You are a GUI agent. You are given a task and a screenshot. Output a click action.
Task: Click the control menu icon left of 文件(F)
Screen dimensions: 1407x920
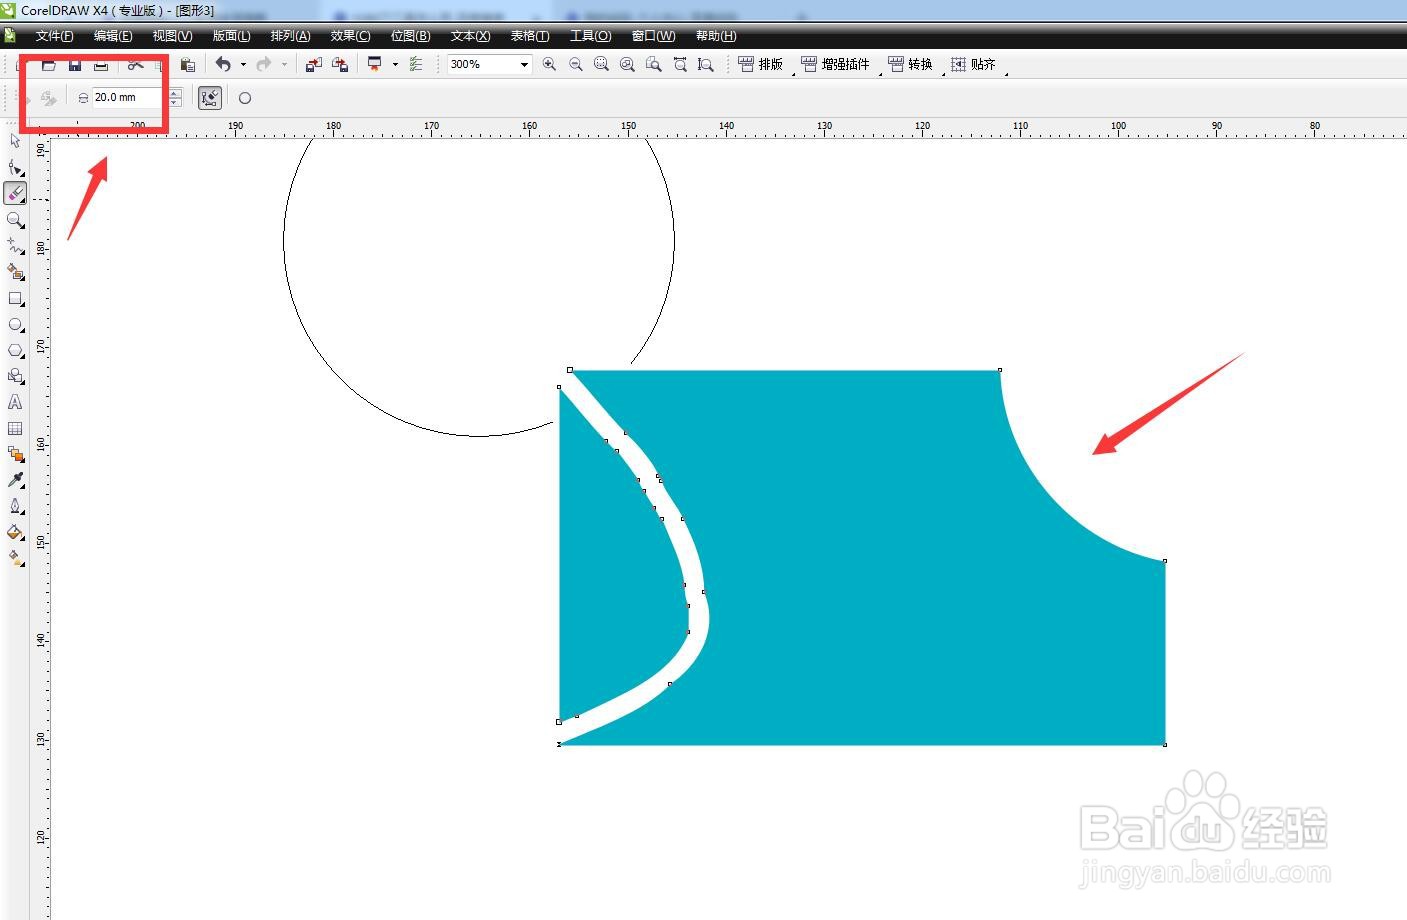click(x=10, y=36)
